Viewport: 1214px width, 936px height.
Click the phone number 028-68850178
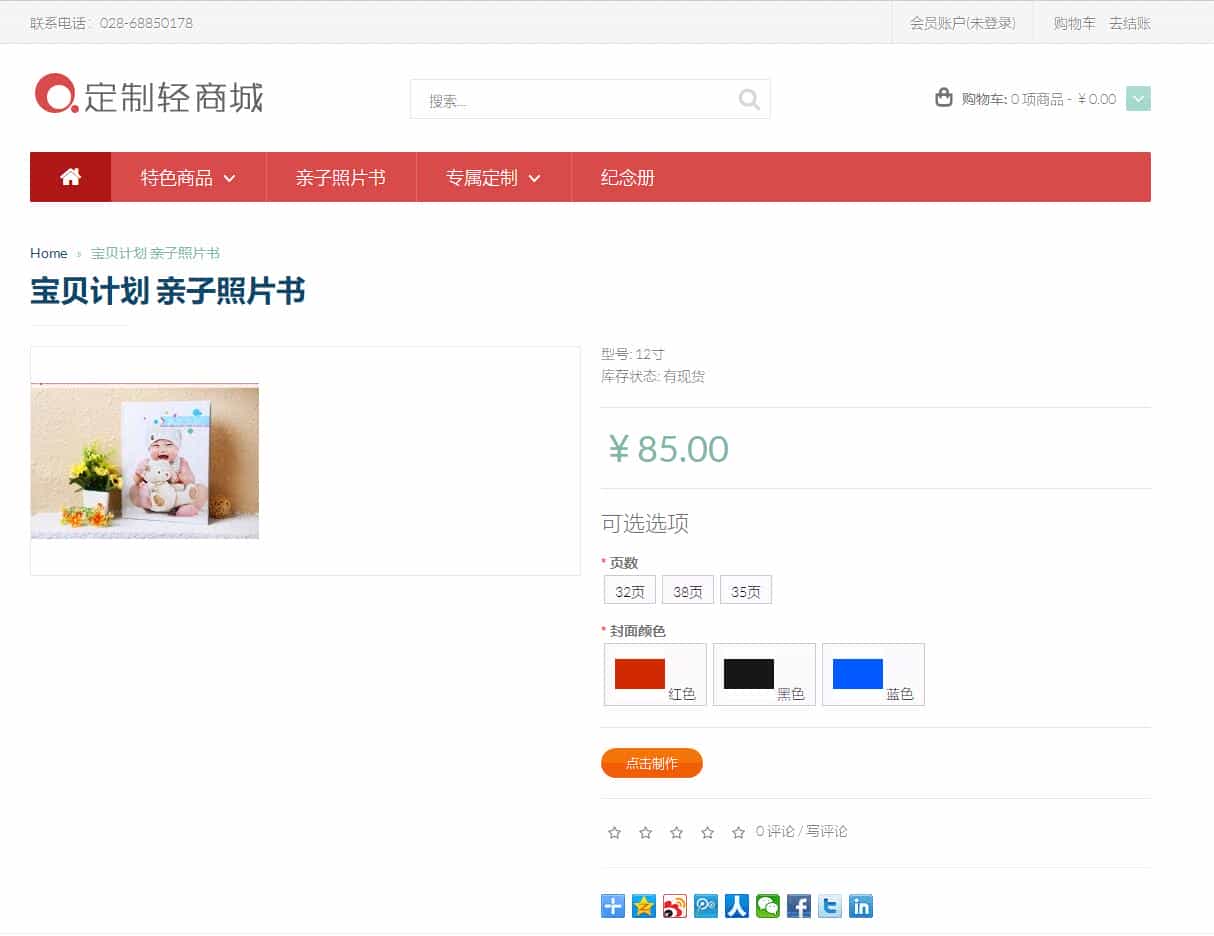tap(146, 23)
